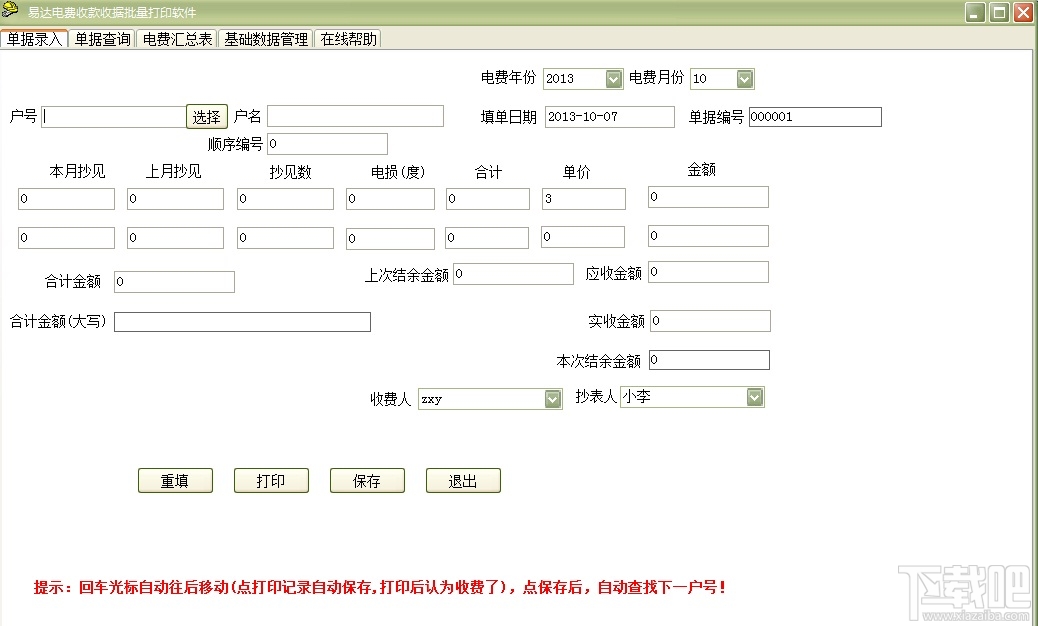
Task: Click the 保存 button
Action: [x=367, y=481]
